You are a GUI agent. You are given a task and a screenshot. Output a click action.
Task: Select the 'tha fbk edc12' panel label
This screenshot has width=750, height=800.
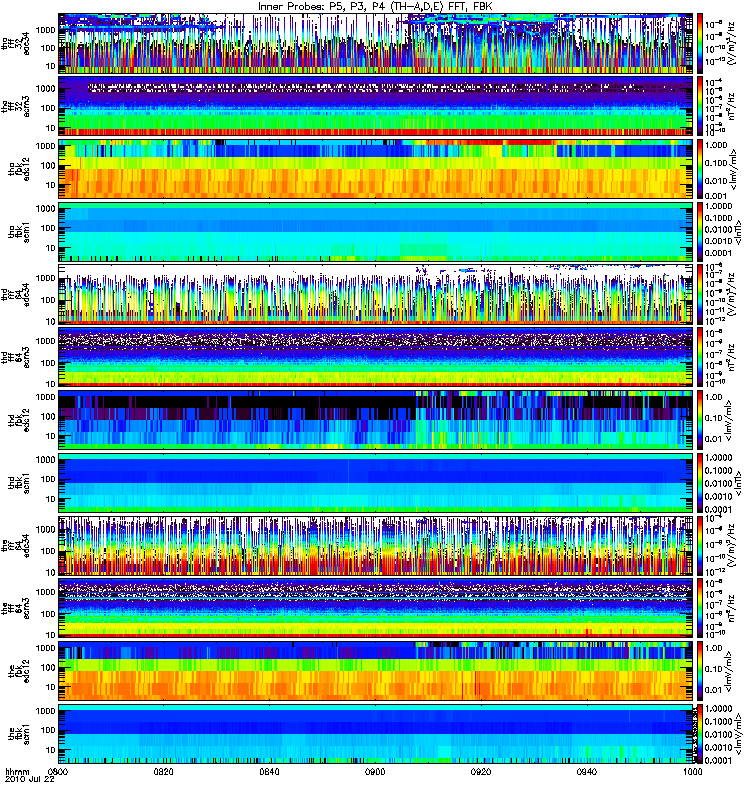19,169
